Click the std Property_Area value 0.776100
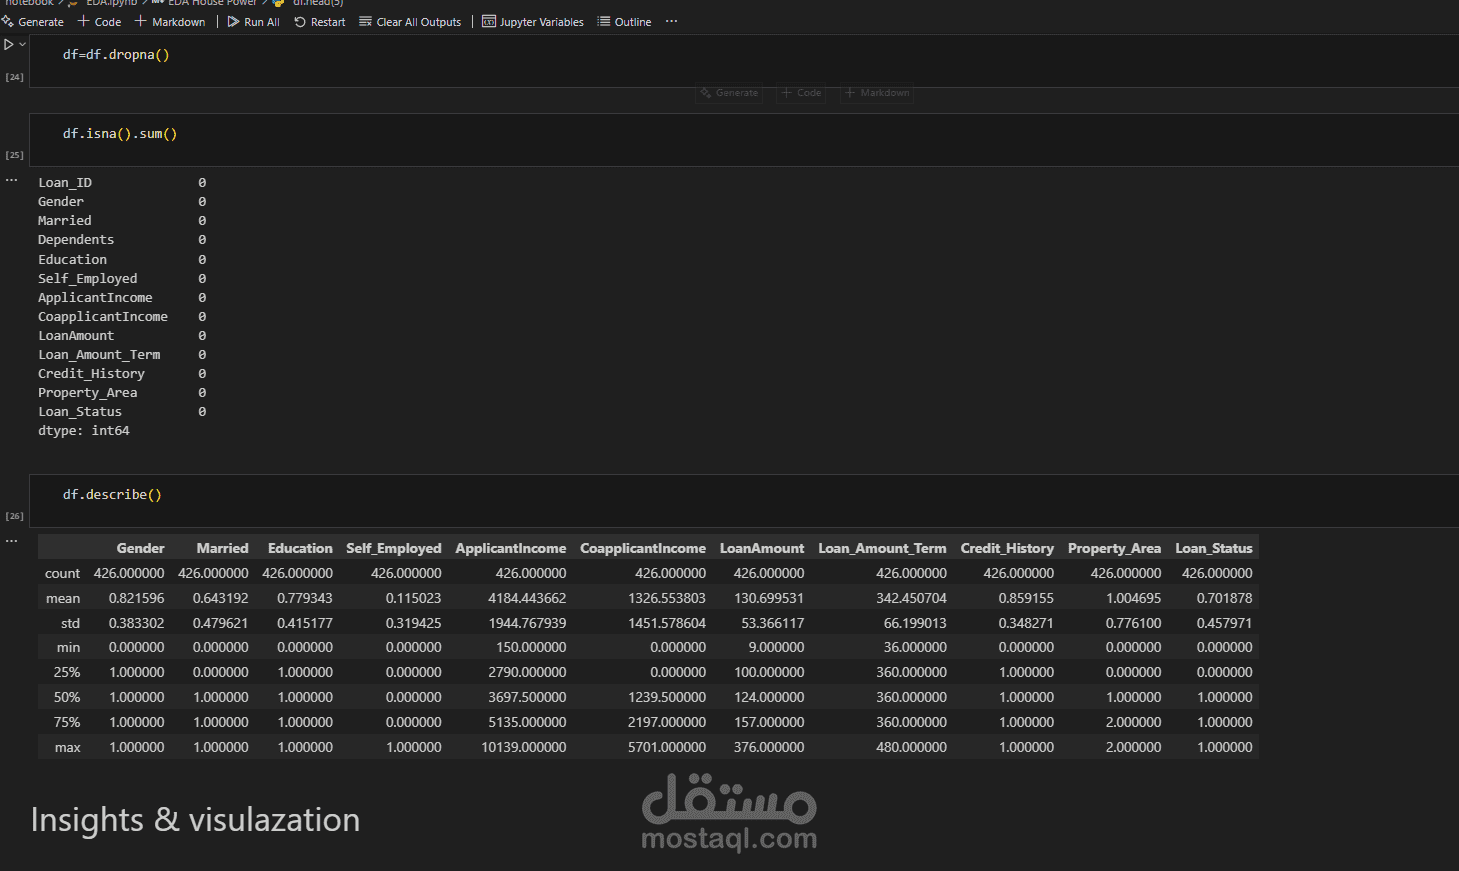This screenshot has width=1459, height=871. (1133, 623)
